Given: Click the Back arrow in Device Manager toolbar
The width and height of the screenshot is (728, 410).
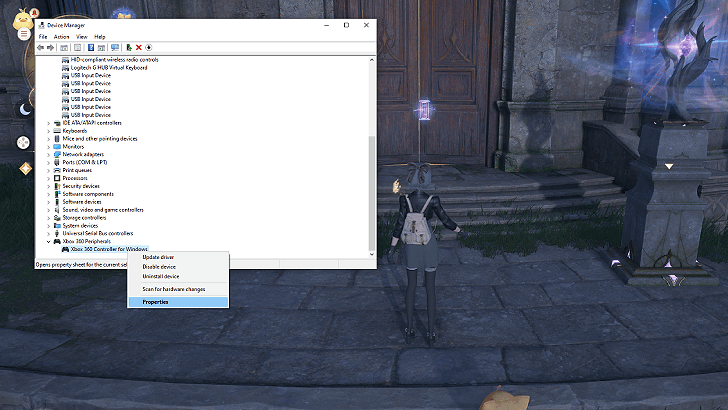Looking at the screenshot, I should click(40, 47).
